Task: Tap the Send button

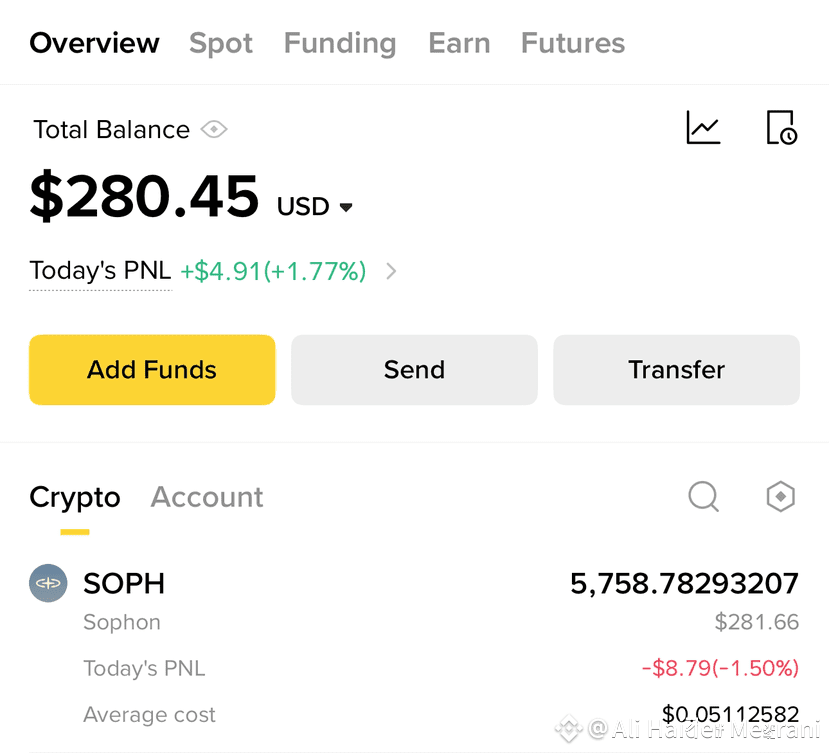Action: [x=414, y=370]
